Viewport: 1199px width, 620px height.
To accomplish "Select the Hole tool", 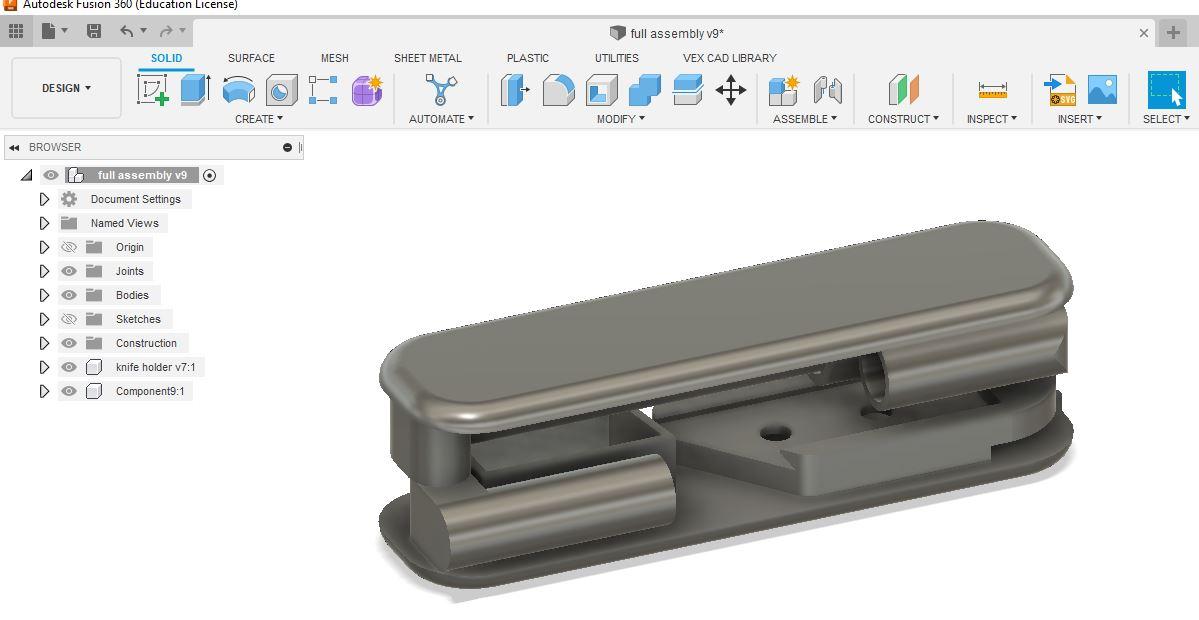I will pos(281,89).
